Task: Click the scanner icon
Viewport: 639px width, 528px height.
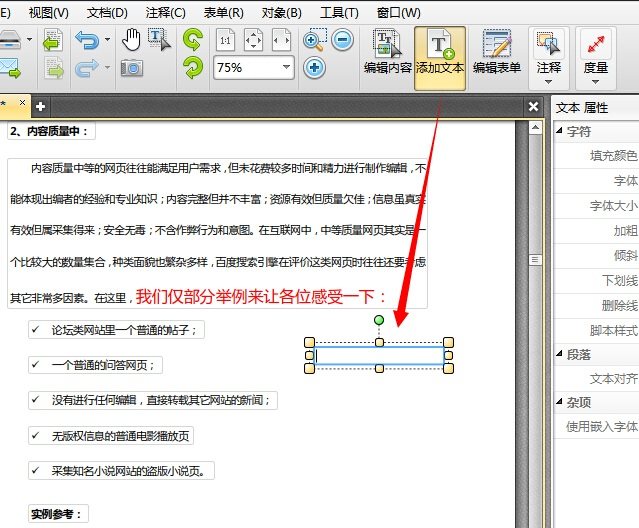Action: 10,40
